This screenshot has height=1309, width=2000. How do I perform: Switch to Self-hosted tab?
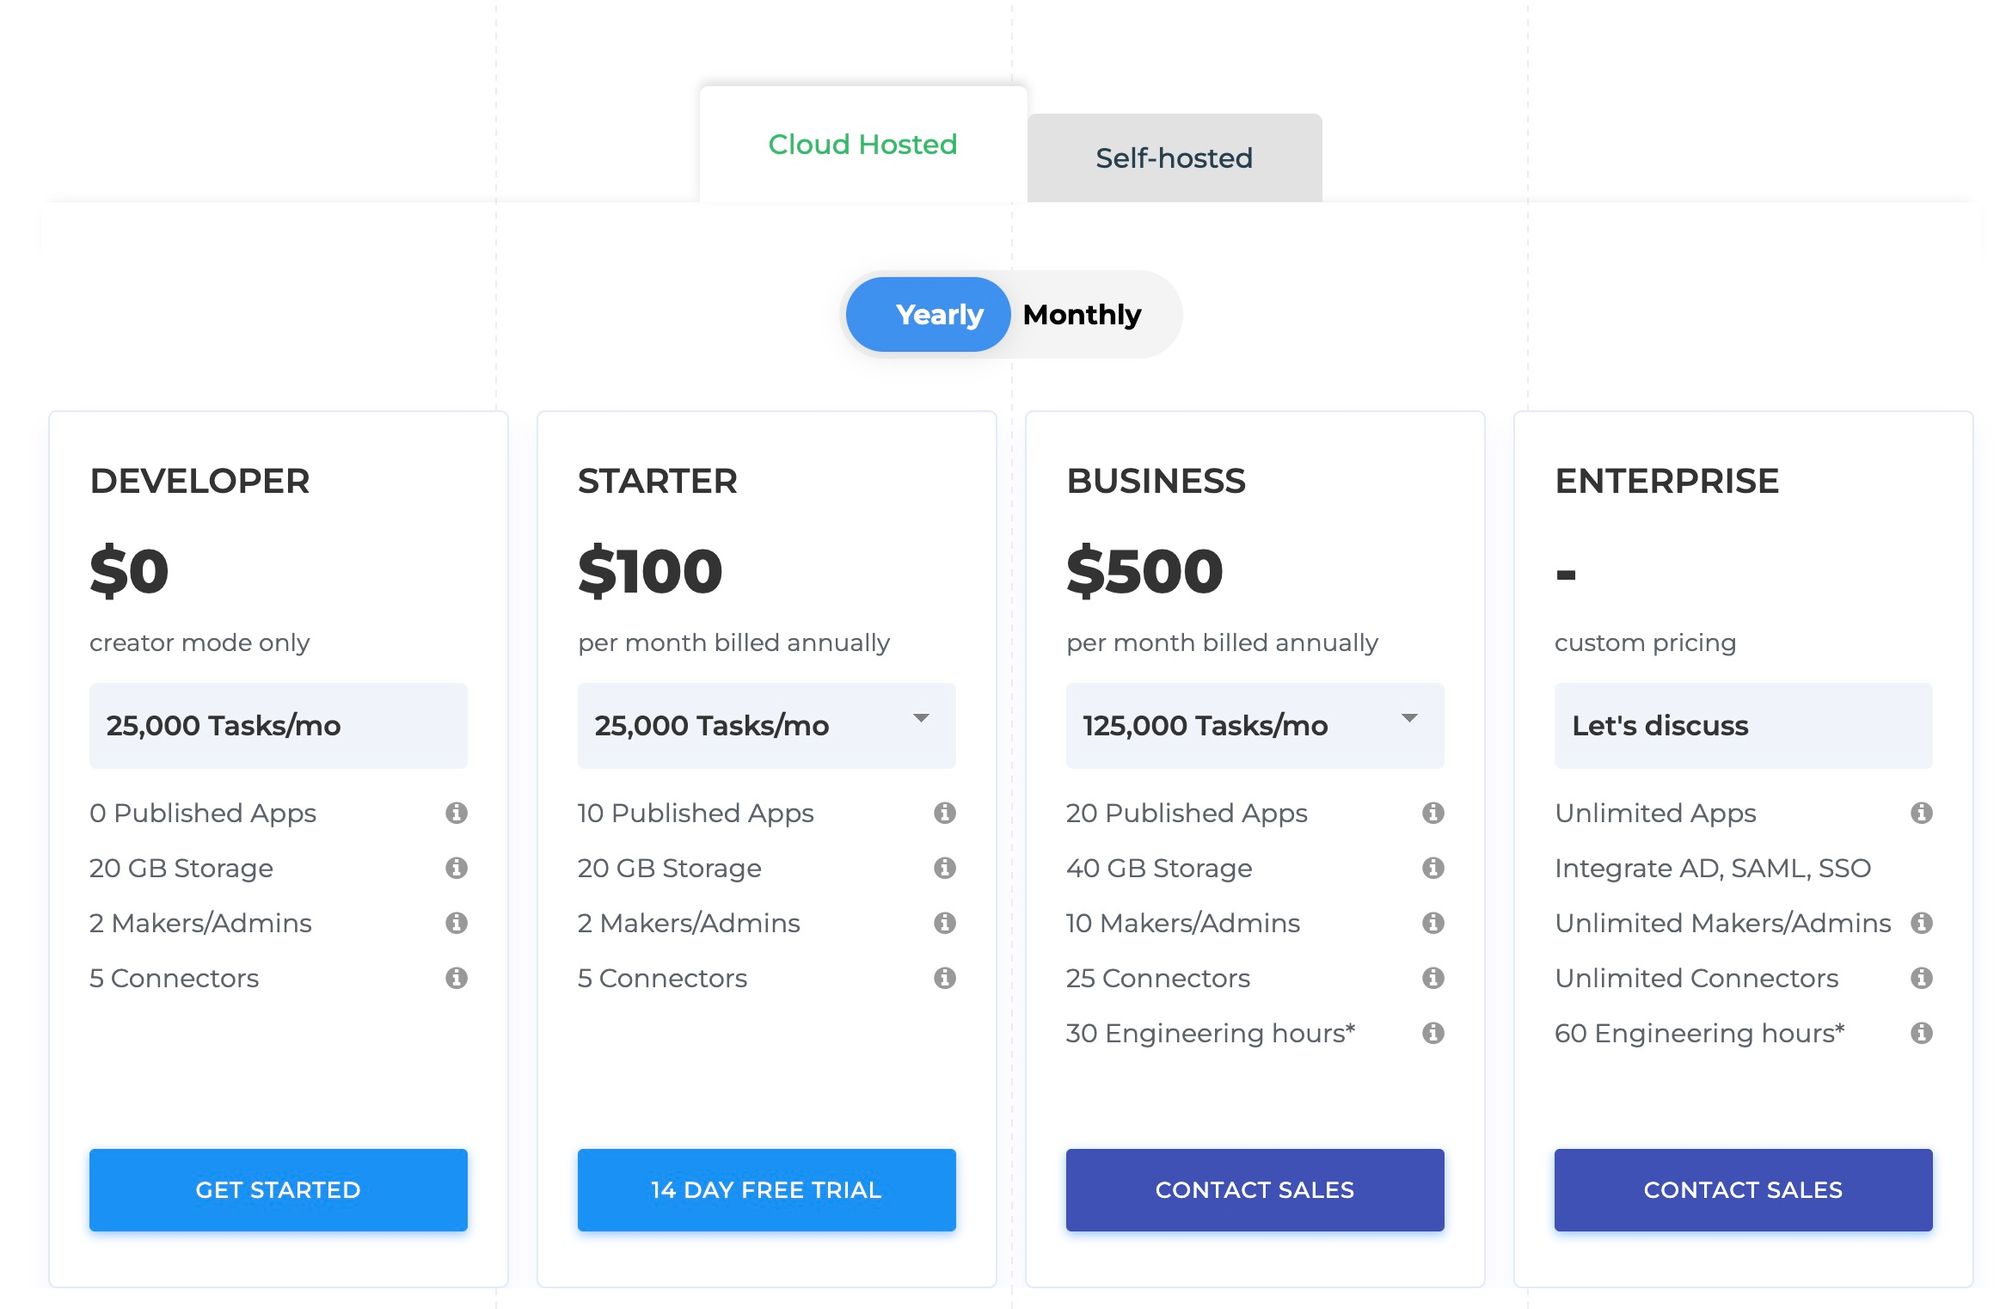[1174, 158]
